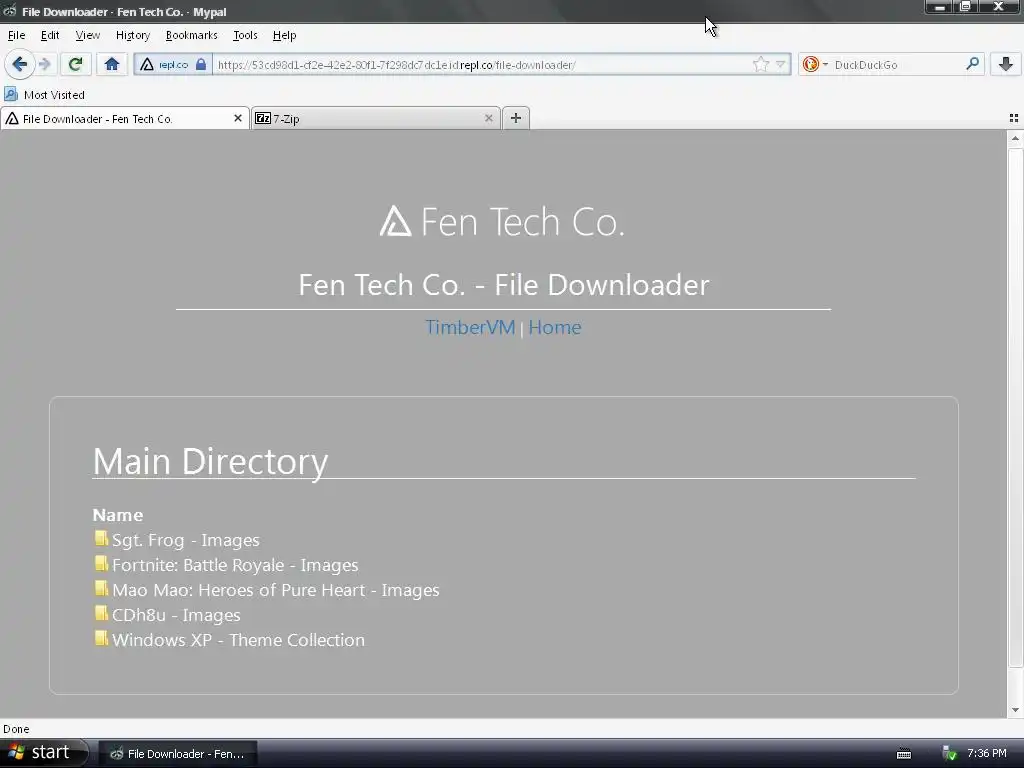
Task: Minimize the Mypal browser window
Action: pyautogui.click(x=940, y=7)
